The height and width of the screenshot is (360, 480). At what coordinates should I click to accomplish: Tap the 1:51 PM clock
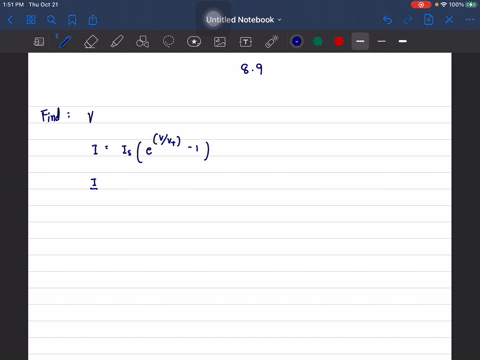(x=13, y=5)
